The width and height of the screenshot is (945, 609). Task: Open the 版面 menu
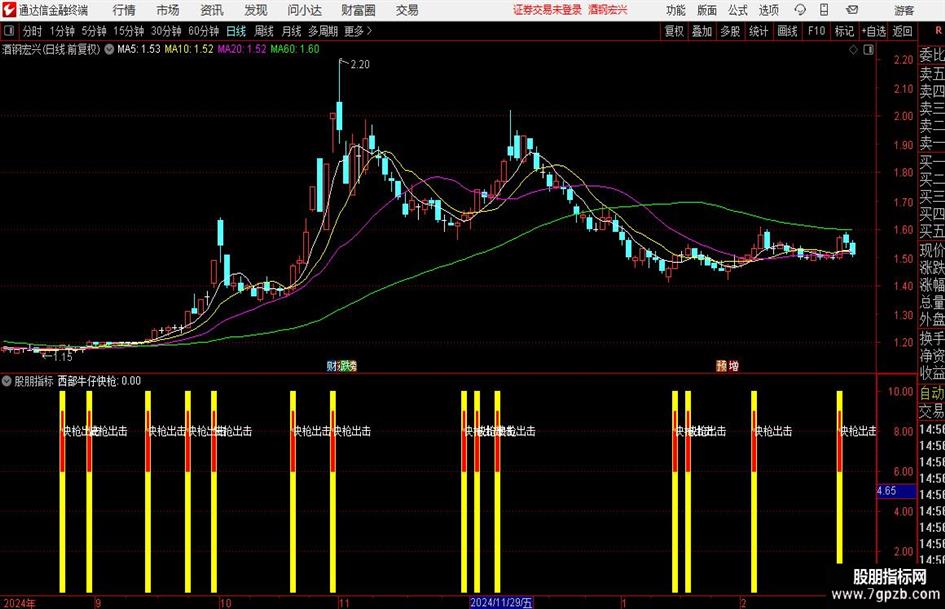(707, 10)
